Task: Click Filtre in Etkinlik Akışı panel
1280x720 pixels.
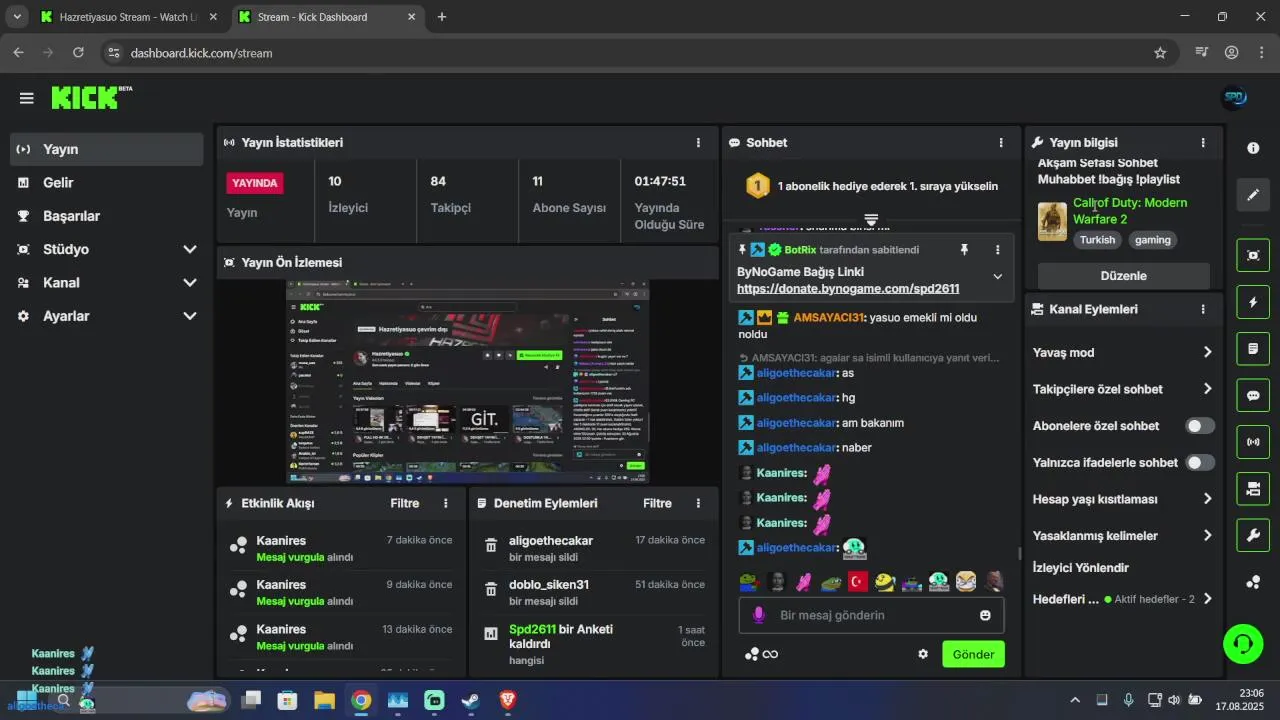Action: (405, 504)
